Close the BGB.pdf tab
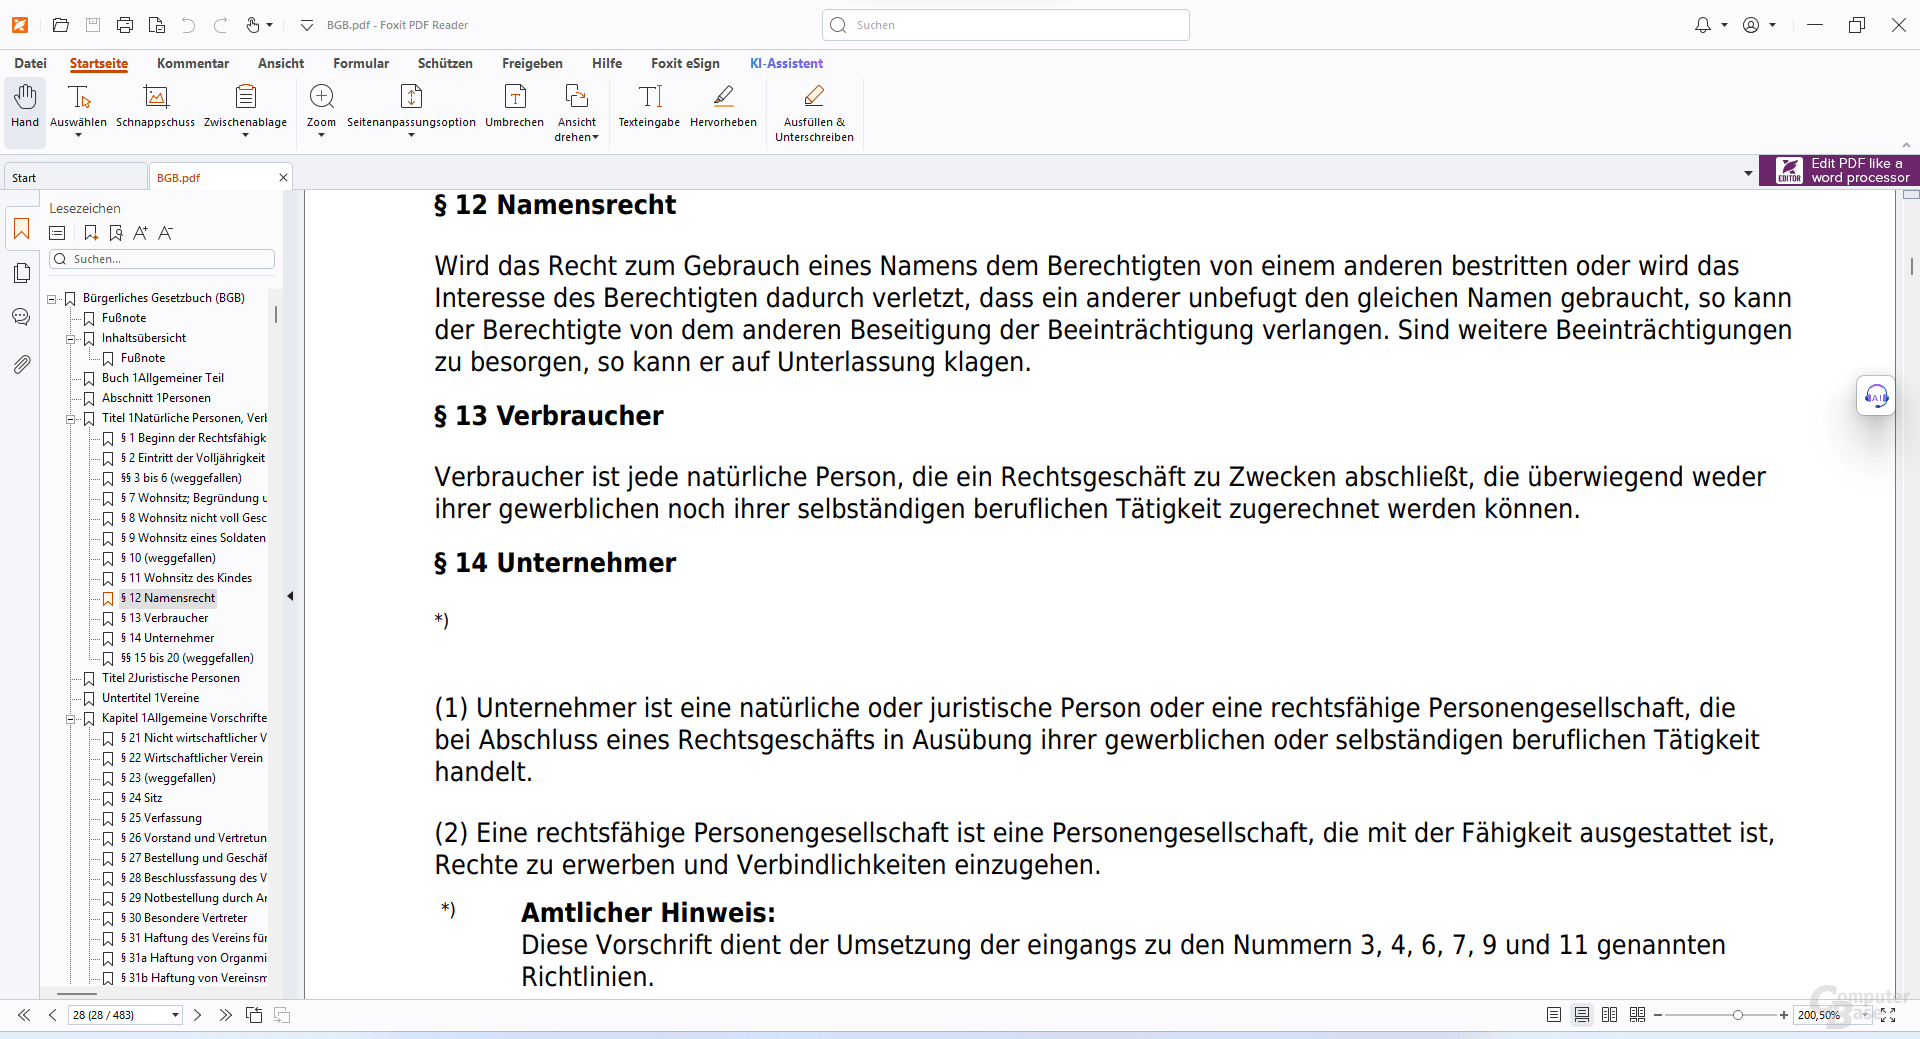The image size is (1920, 1039). point(283,177)
